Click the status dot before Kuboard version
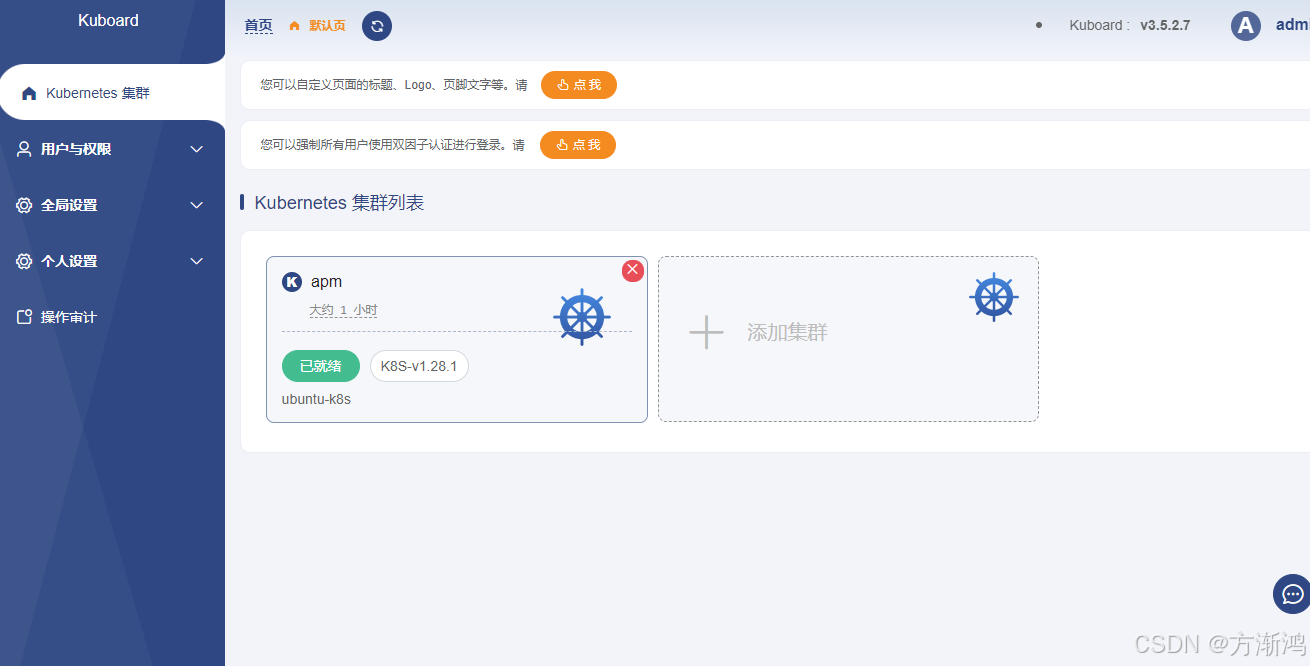Screen dimensions: 1310x666 tap(1039, 25)
